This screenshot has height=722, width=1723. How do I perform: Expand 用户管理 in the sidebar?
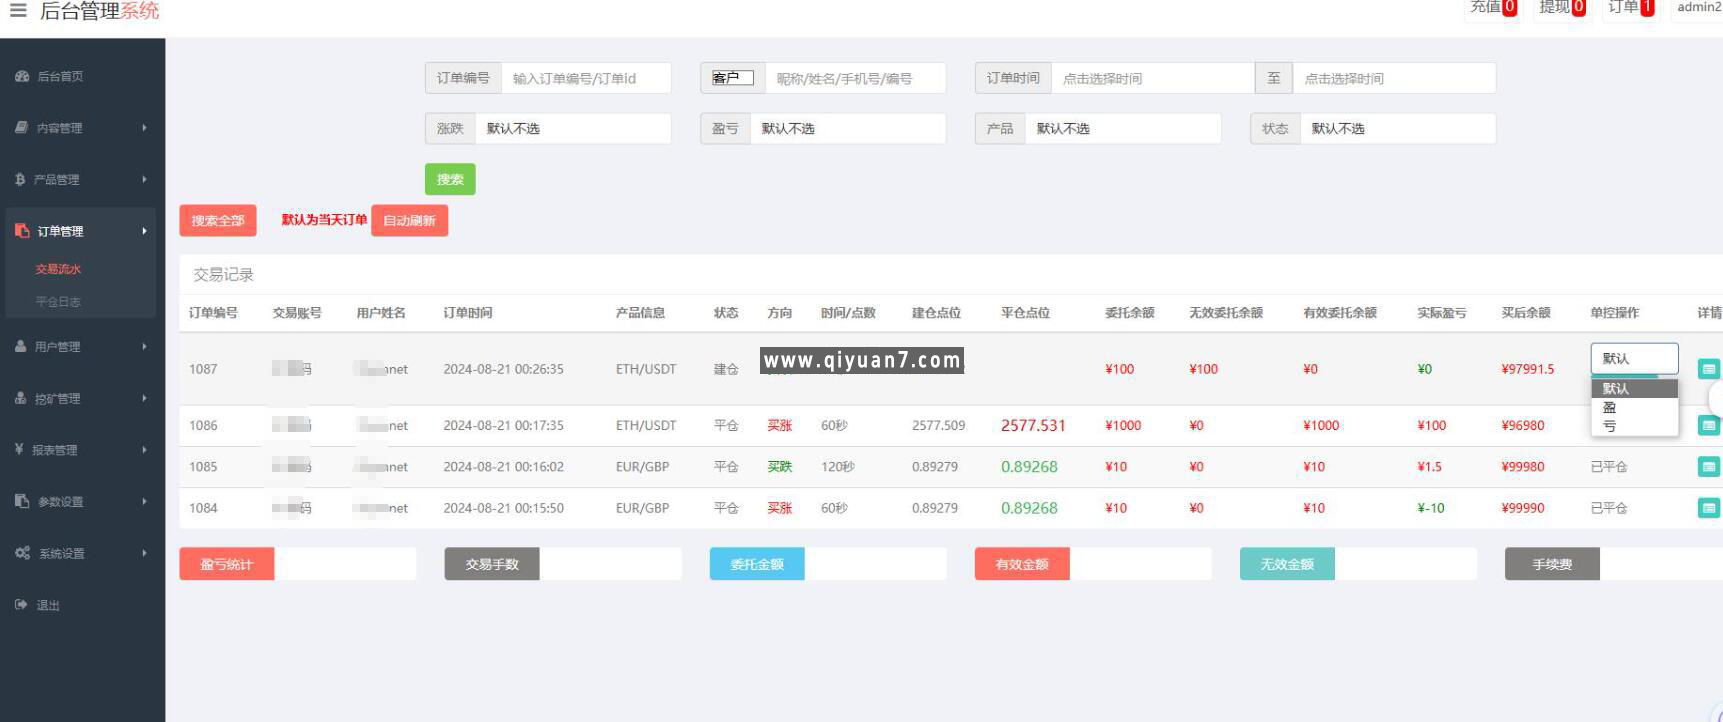click(80, 347)
